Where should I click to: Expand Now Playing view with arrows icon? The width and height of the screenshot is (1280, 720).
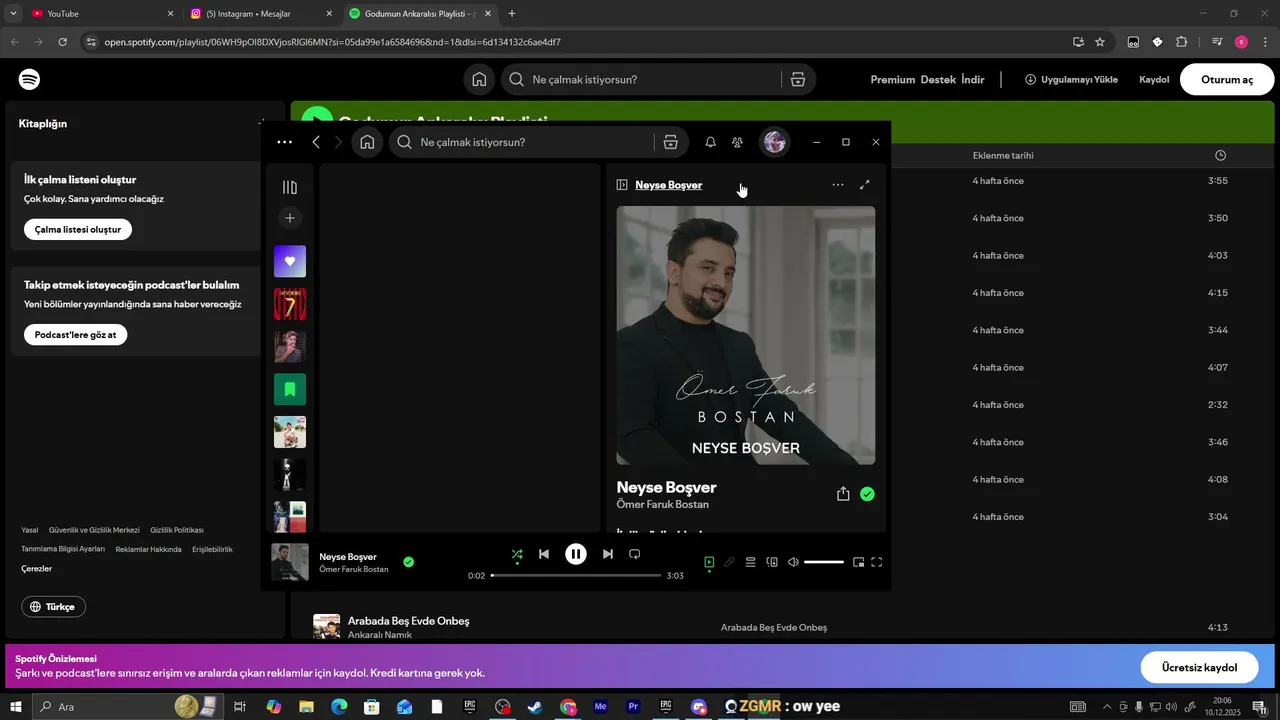865,185
